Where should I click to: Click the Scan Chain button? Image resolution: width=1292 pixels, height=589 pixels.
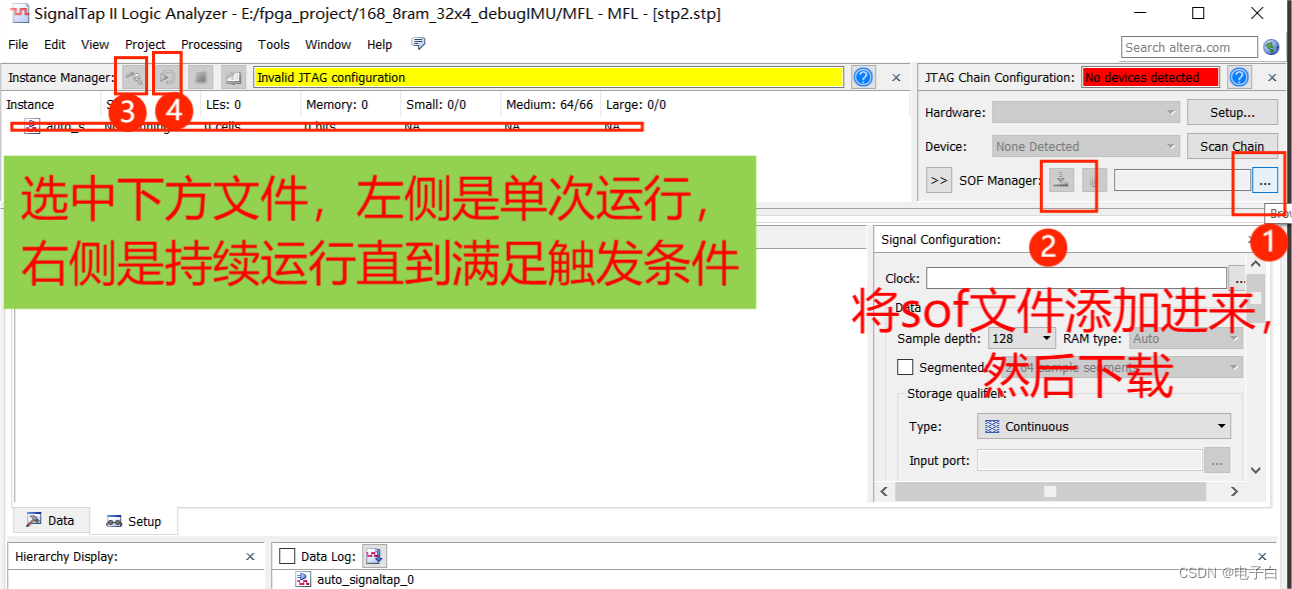pyautogui.click(x=1232, y=146)
